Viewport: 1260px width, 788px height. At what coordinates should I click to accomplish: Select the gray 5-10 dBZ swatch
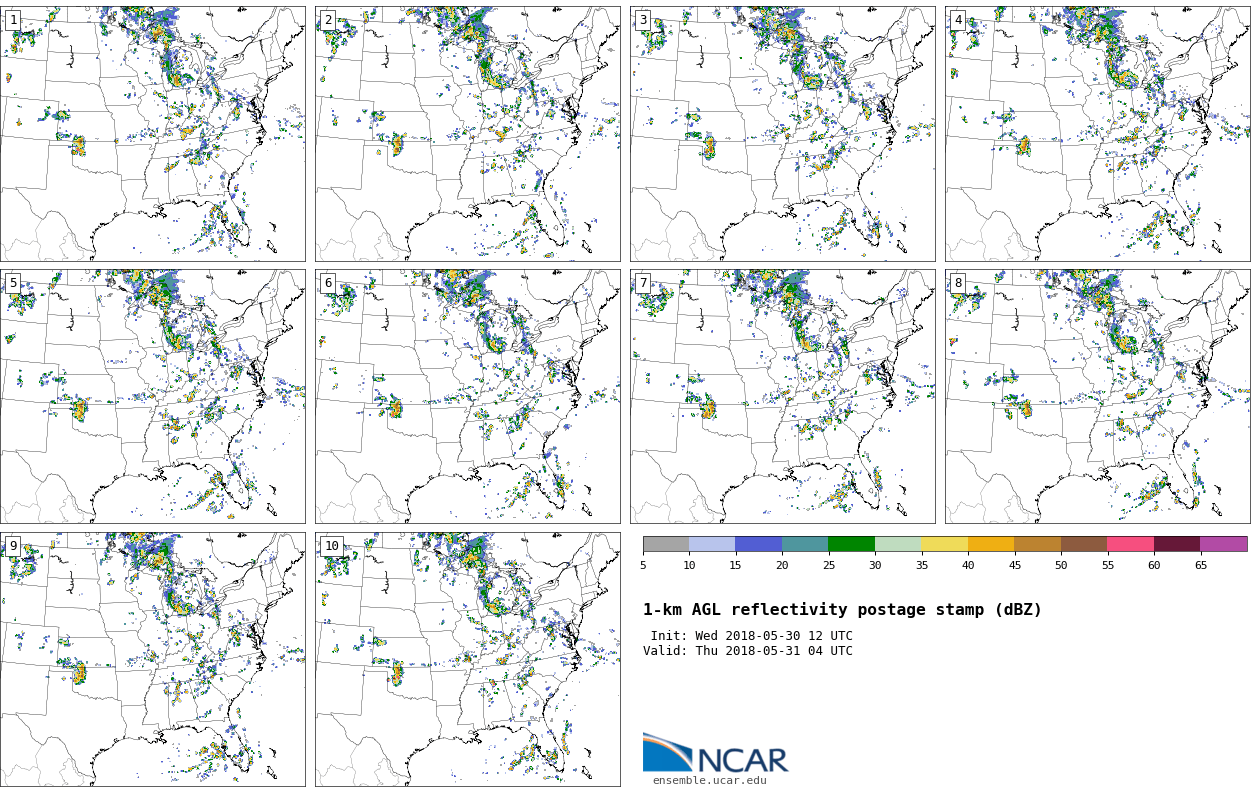click(x=666, y=544)
